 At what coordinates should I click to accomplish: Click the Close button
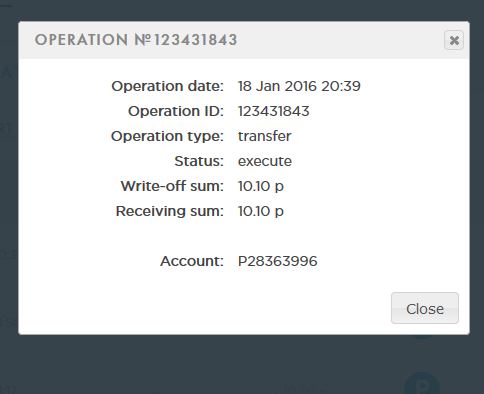click(425, 308)
